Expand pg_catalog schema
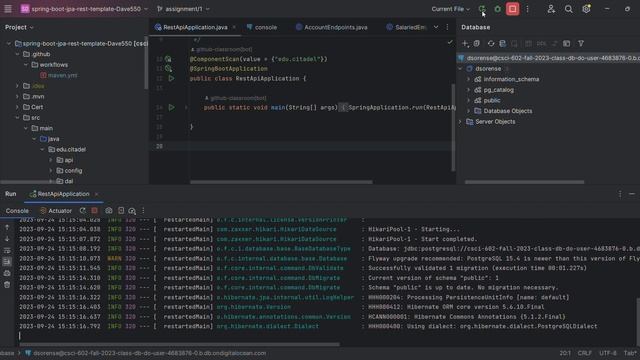 coord(469,90)
